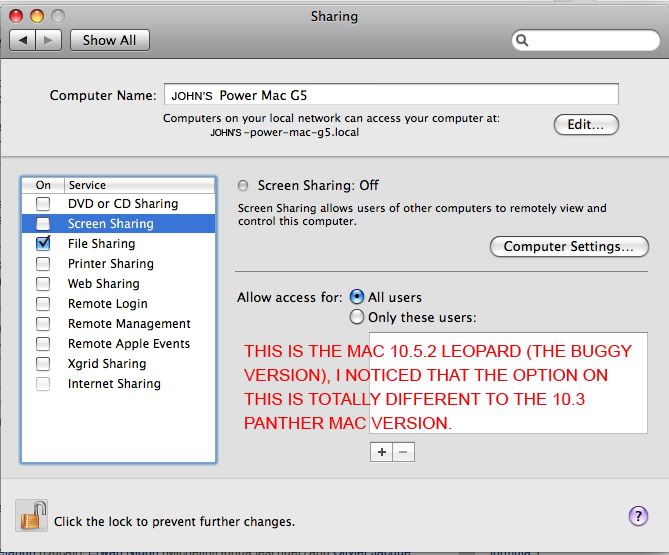Enable the DVD or CD Sharing checkbox
The height and width of the screenshot is (555, 669).
(43, 204)
